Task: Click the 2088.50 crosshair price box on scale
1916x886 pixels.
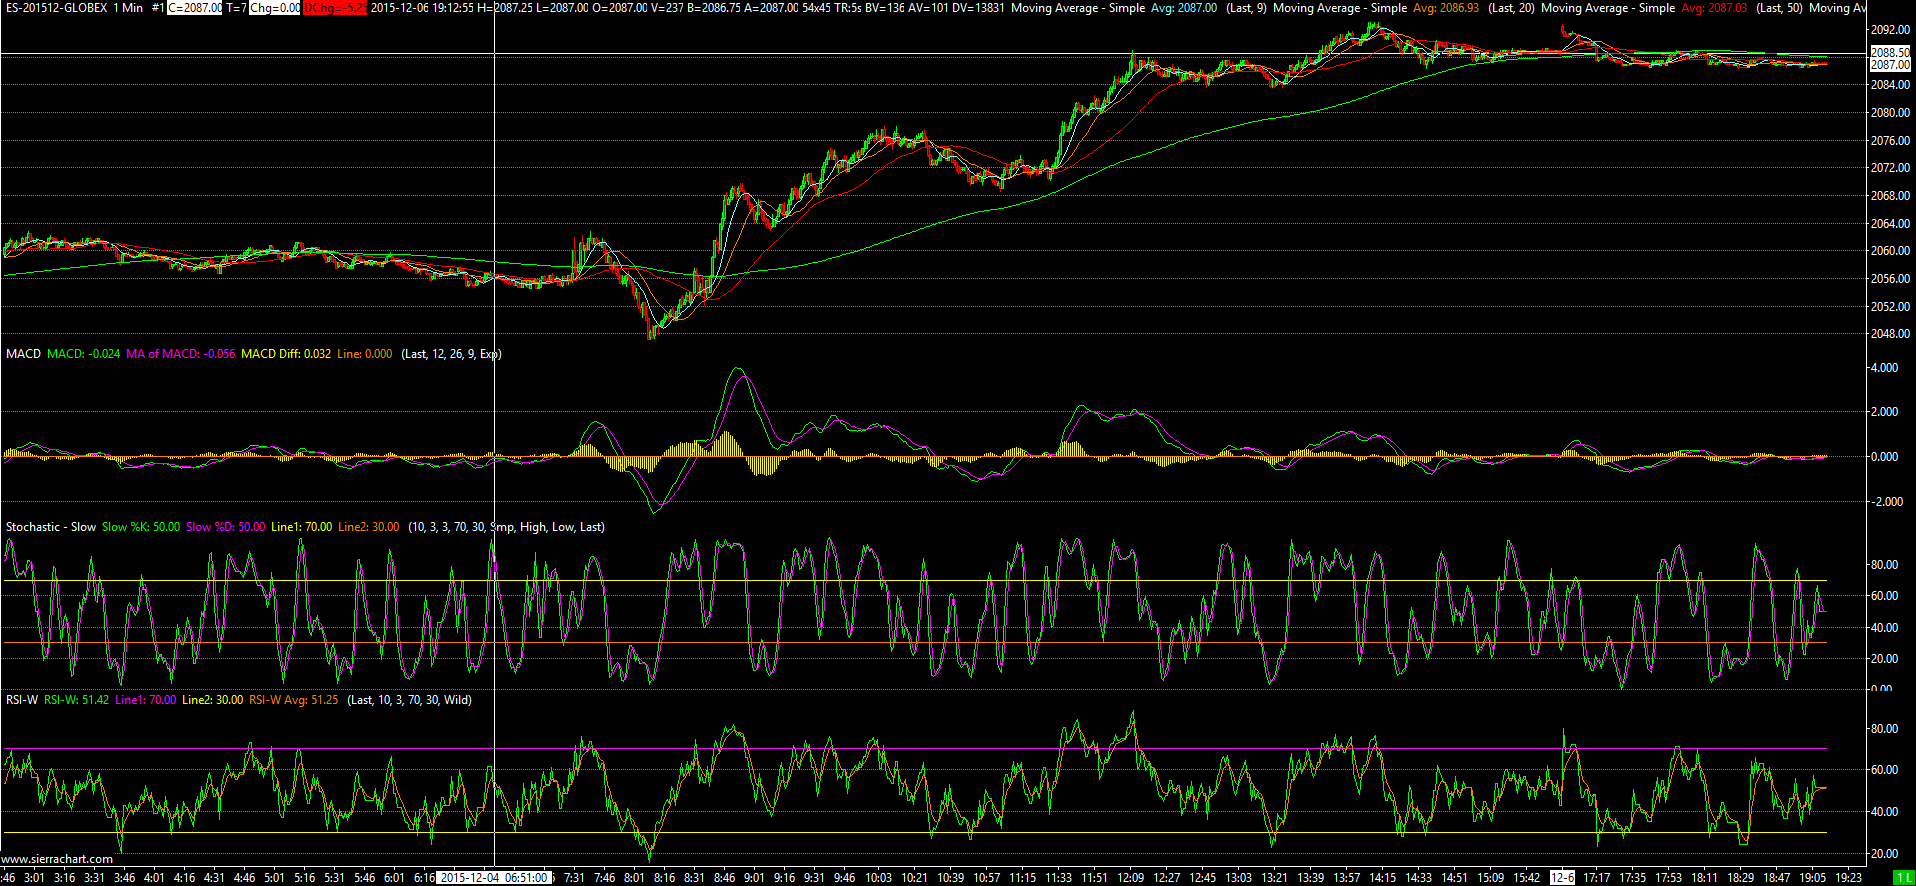Action: click(1890, 52)
